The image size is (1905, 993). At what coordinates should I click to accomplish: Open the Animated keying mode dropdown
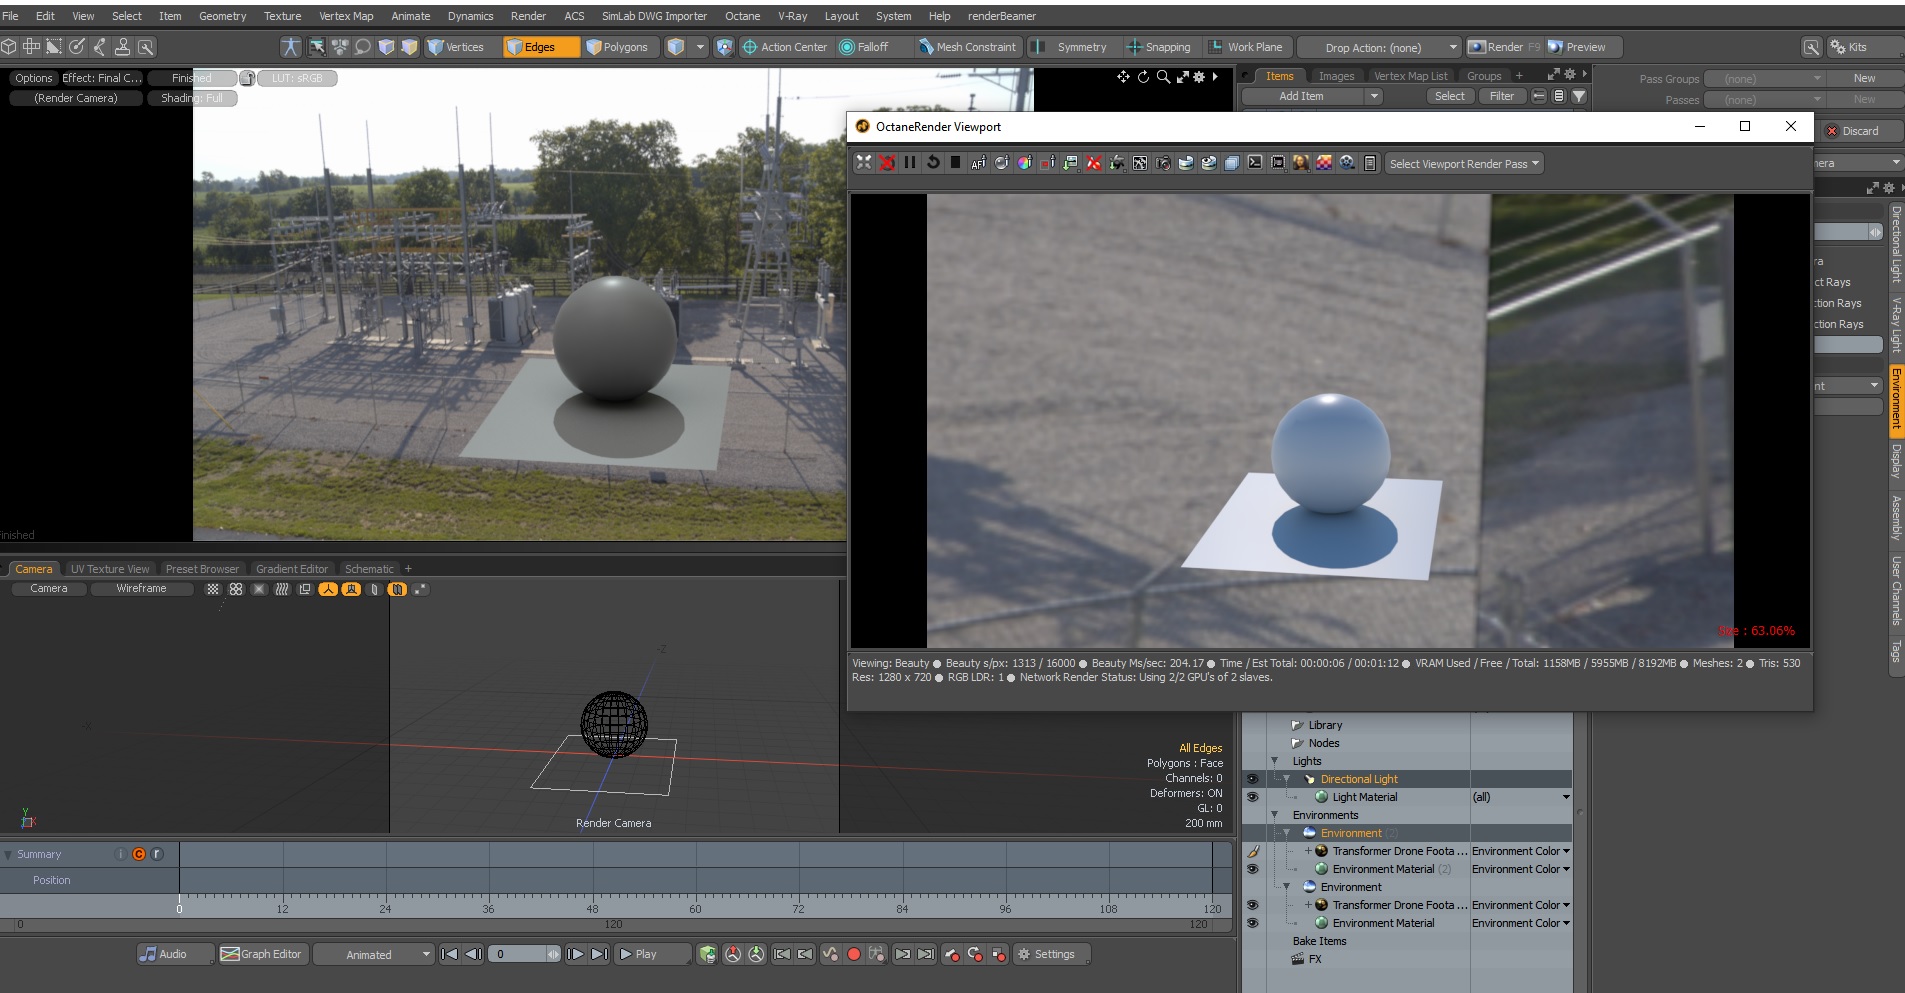374,954
